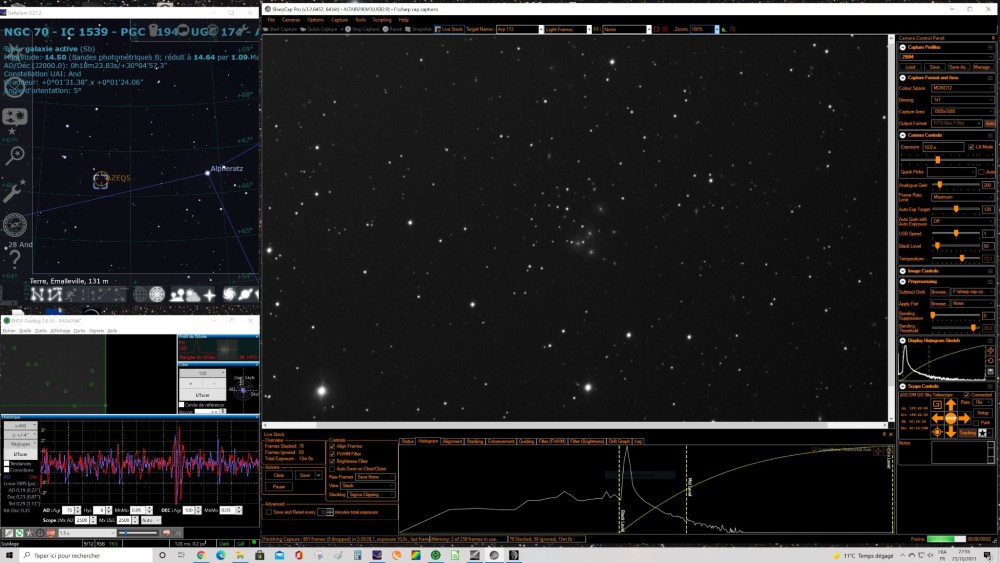Viewport: 1000px width, 563px height.
Task: Click scope control left arrow in SharpCap
Action: click(937, 418)
